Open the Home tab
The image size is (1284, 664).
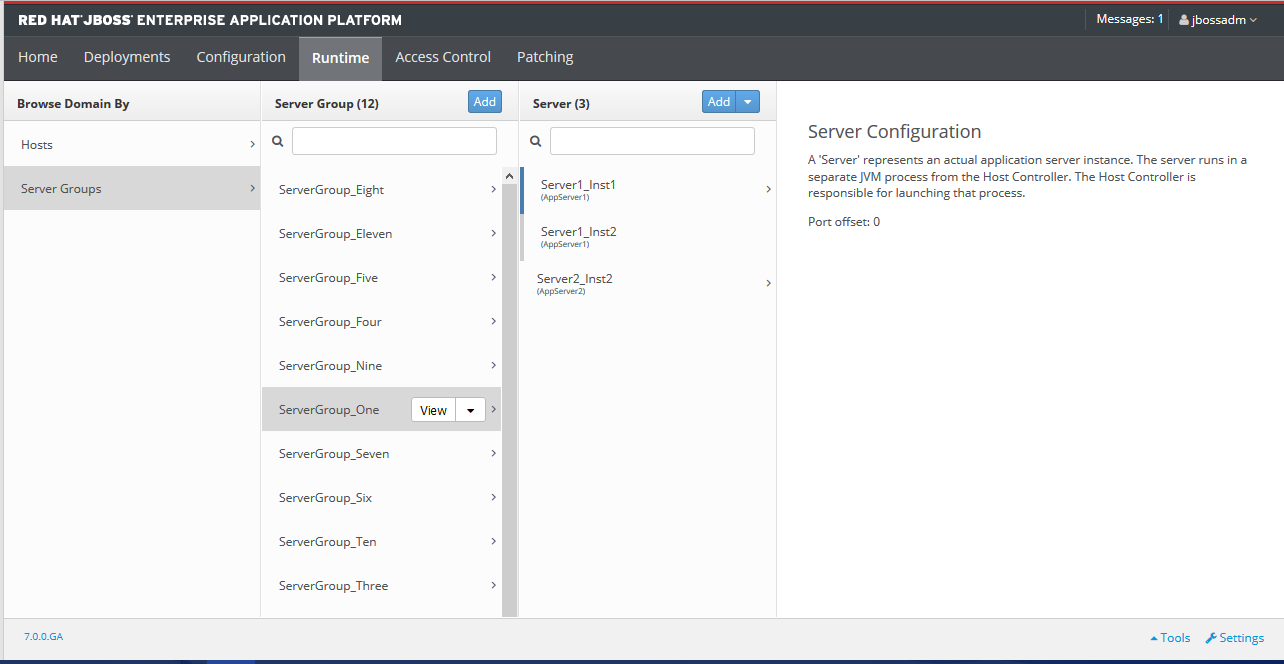pyautogui.click(x=38, y=57)
